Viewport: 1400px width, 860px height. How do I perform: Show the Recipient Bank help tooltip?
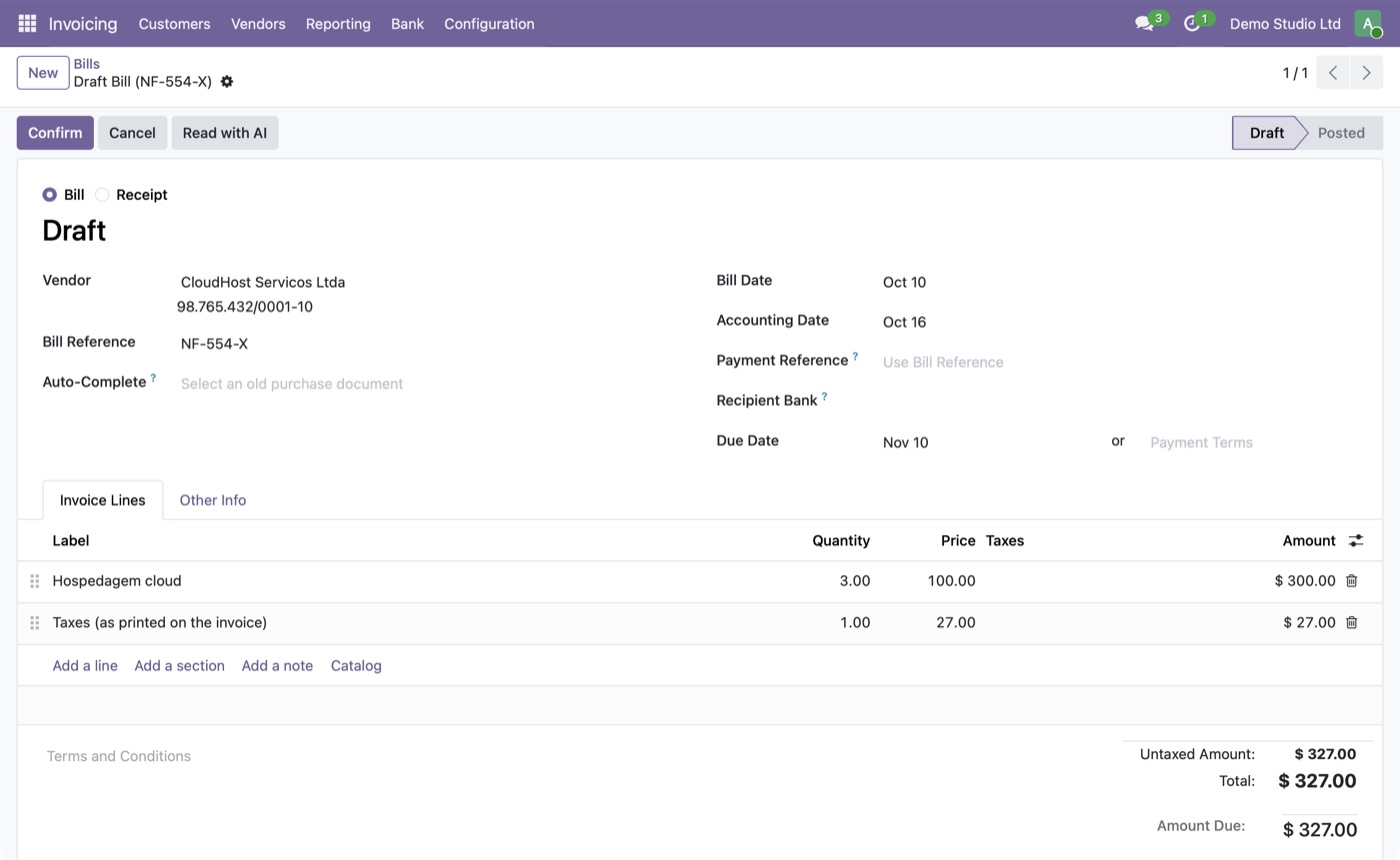[824, 397]
